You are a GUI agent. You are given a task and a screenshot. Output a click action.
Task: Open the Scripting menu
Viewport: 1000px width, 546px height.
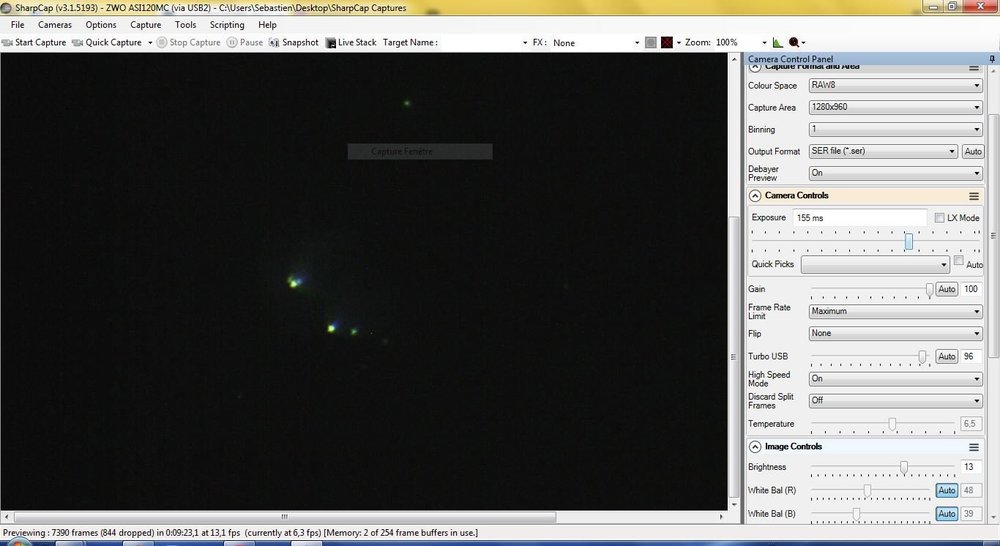(227, 25)
